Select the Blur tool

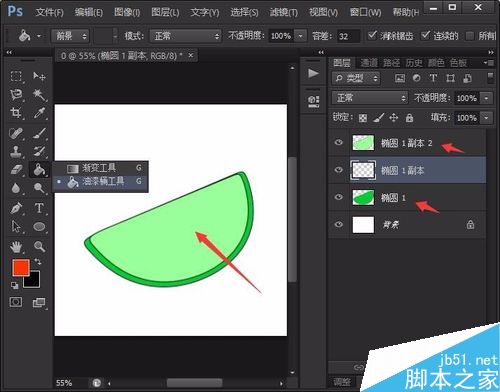click(16, 188)
